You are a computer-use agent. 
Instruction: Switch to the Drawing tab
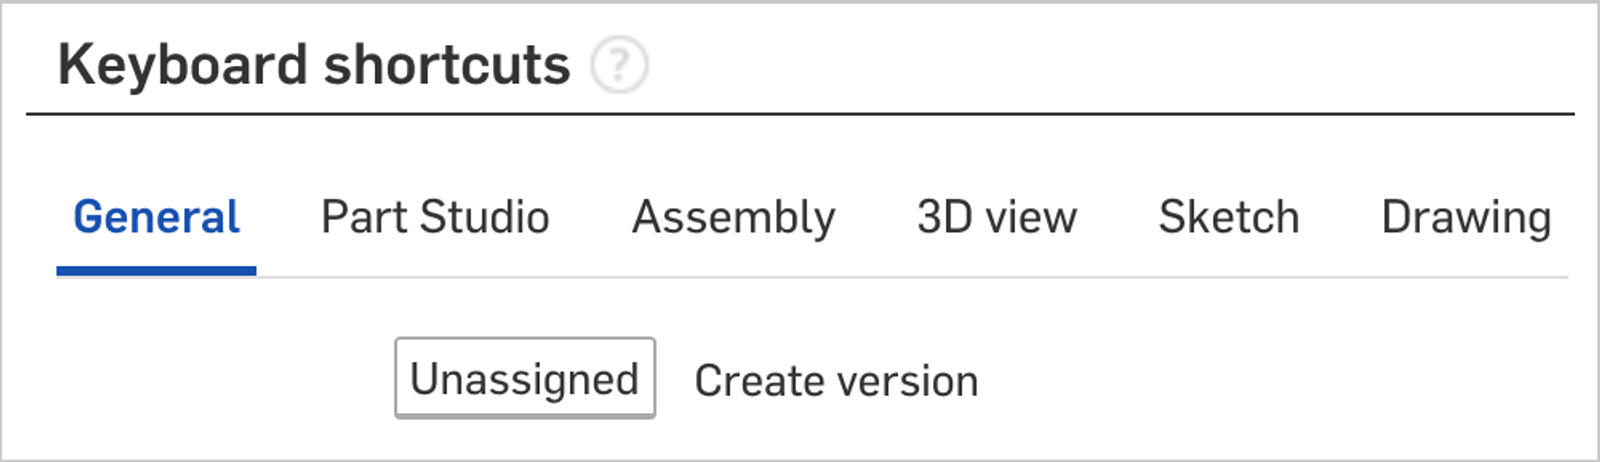point(1465,218)
